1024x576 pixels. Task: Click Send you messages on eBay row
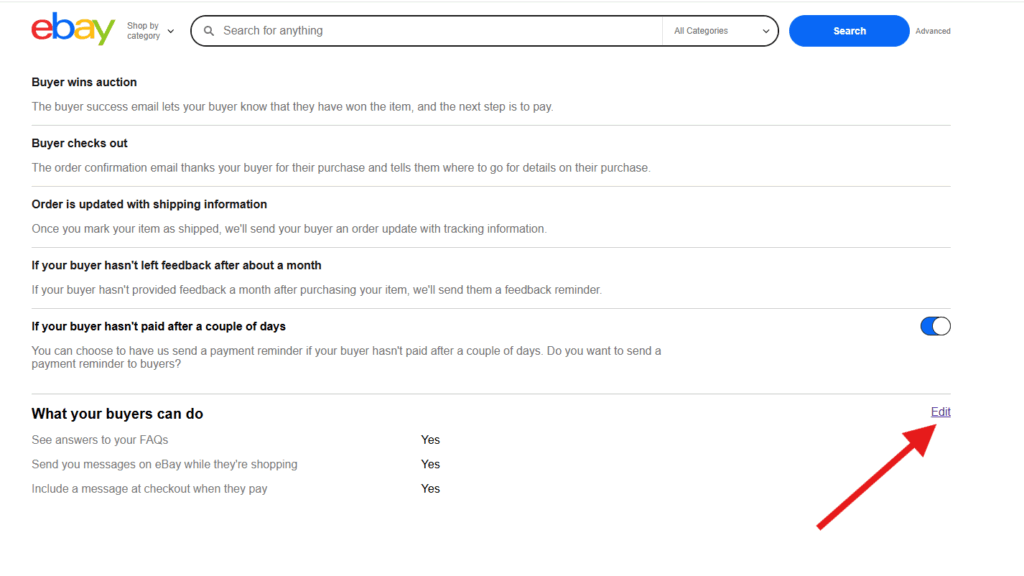(164, 464)
